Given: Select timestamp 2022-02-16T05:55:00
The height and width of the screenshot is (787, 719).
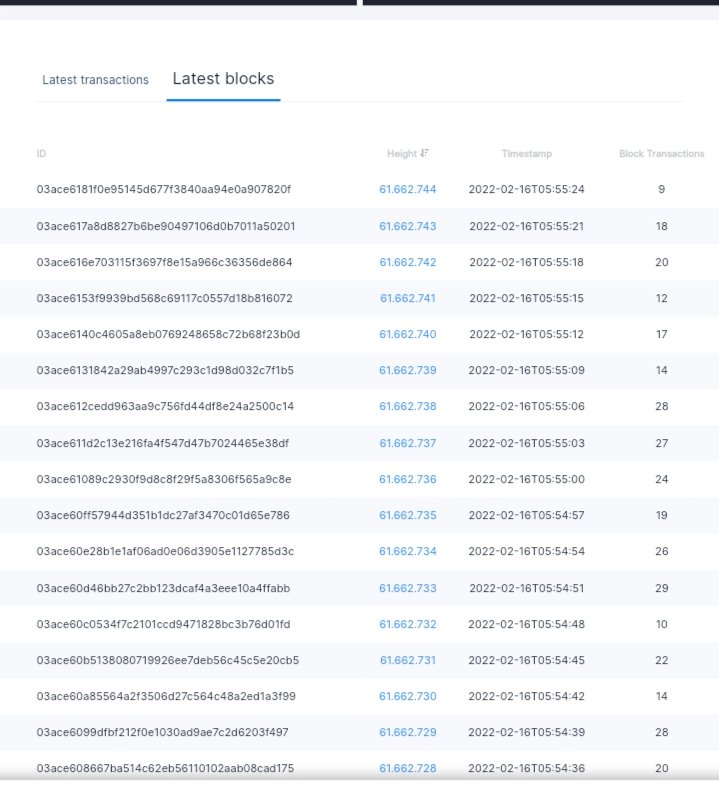Looking at the screenshot, I should [526, 479].
